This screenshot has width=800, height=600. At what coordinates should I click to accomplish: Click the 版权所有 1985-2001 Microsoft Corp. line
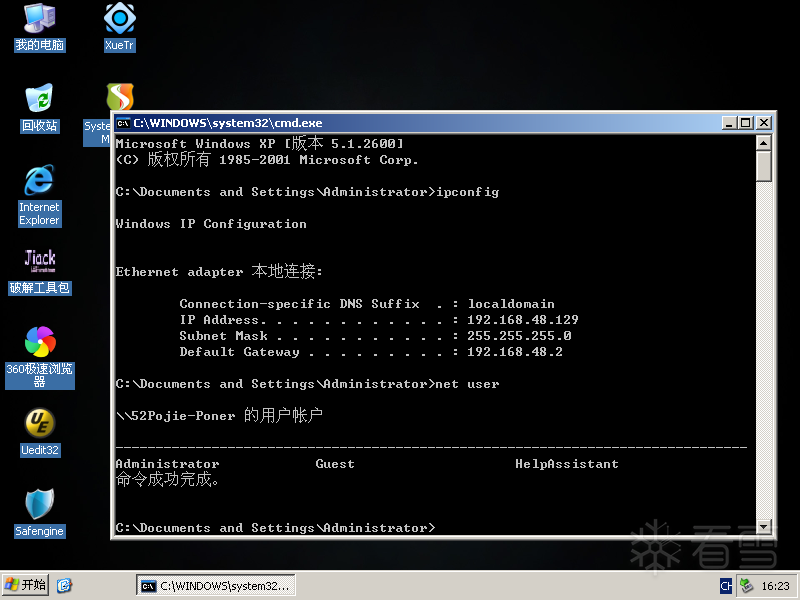point(267,159)
